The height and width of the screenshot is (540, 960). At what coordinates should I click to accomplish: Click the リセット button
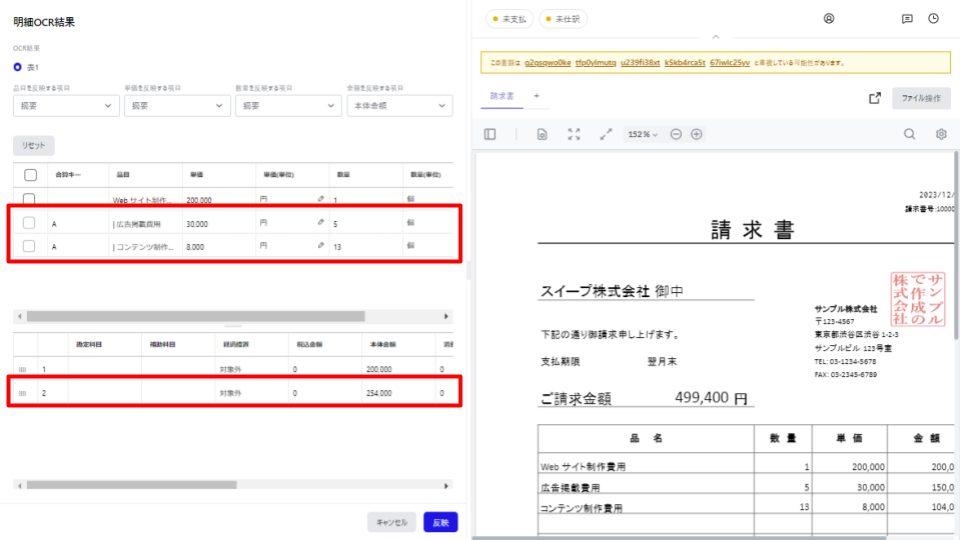click(x=34, y=145)
